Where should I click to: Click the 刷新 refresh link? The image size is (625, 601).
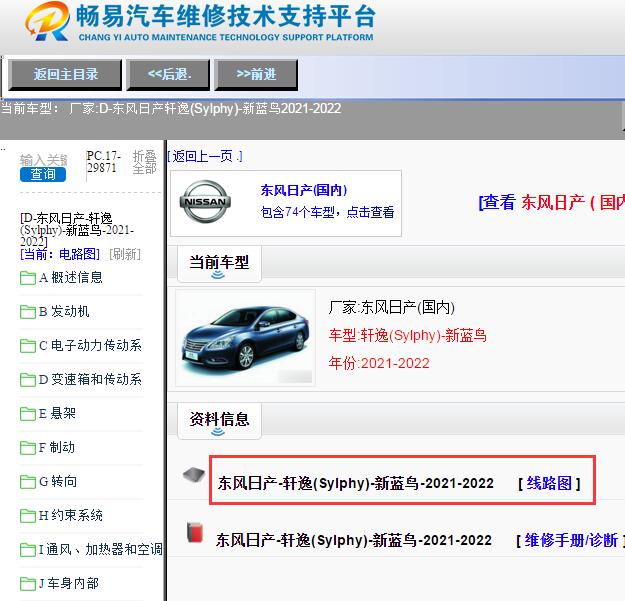pos(125,254)
